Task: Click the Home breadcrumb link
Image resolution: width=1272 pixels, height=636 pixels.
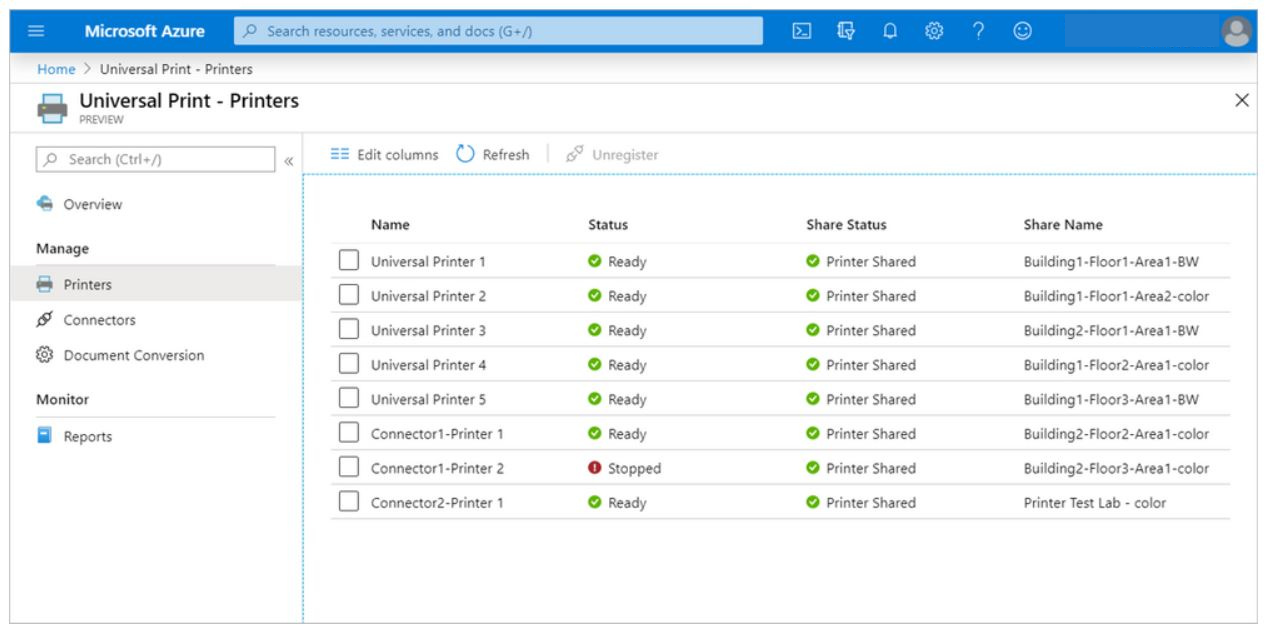Action: coord(56,69)
